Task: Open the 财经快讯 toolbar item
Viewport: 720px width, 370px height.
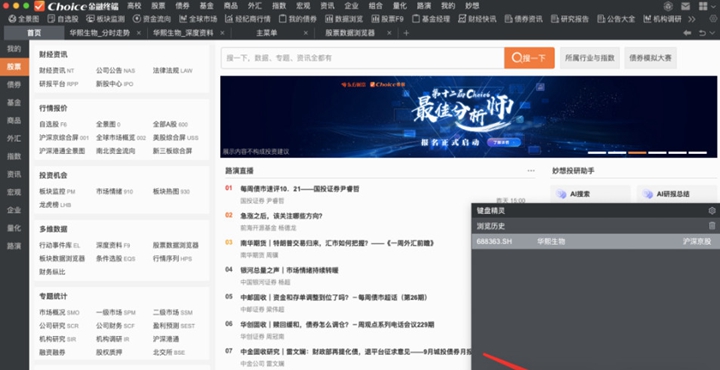Action: pos(478,19)
